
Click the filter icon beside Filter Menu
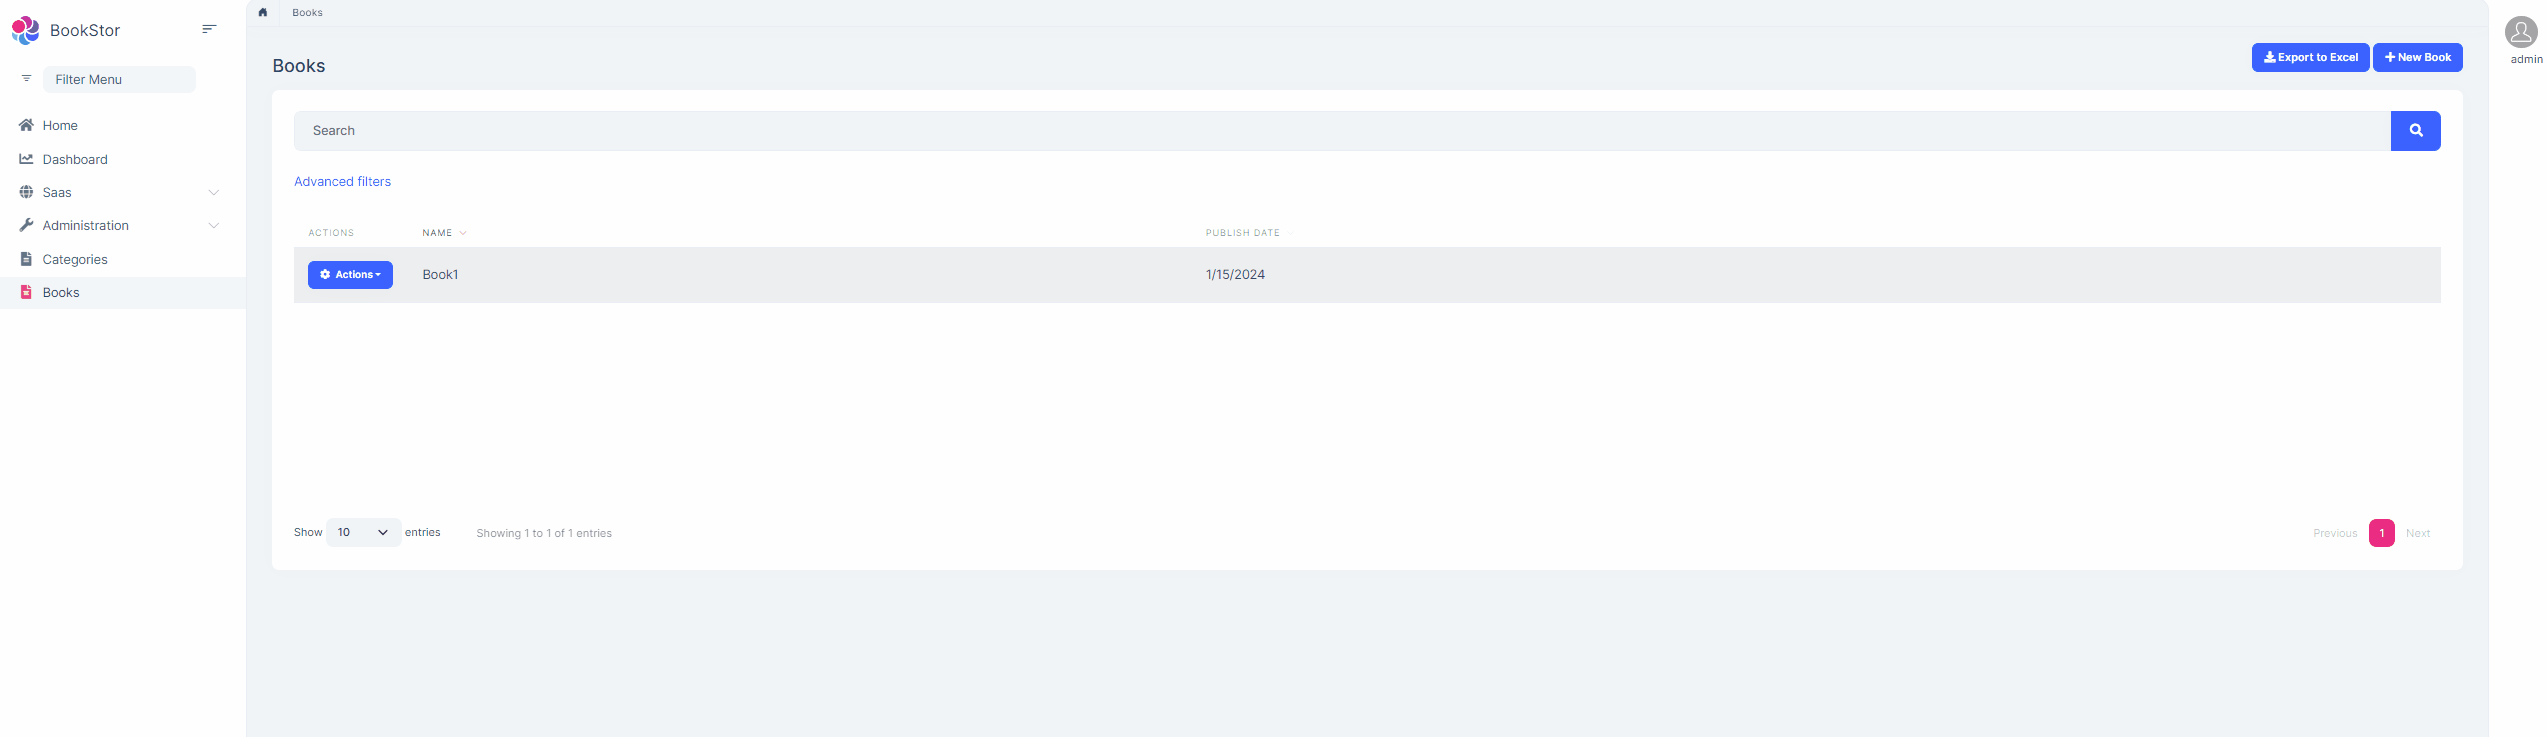tap(27, 79)
